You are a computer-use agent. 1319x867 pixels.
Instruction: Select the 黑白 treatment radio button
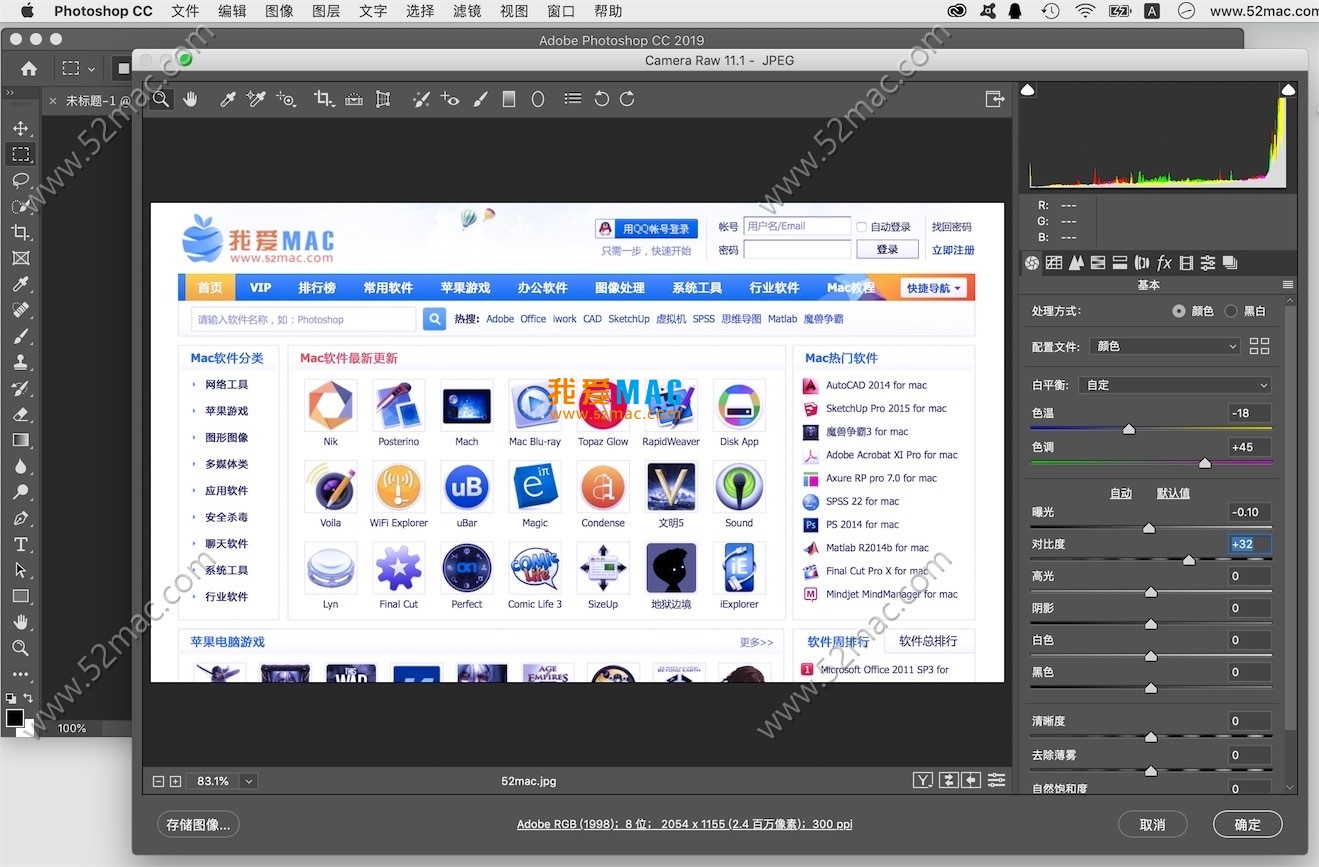pos(1231,311)
